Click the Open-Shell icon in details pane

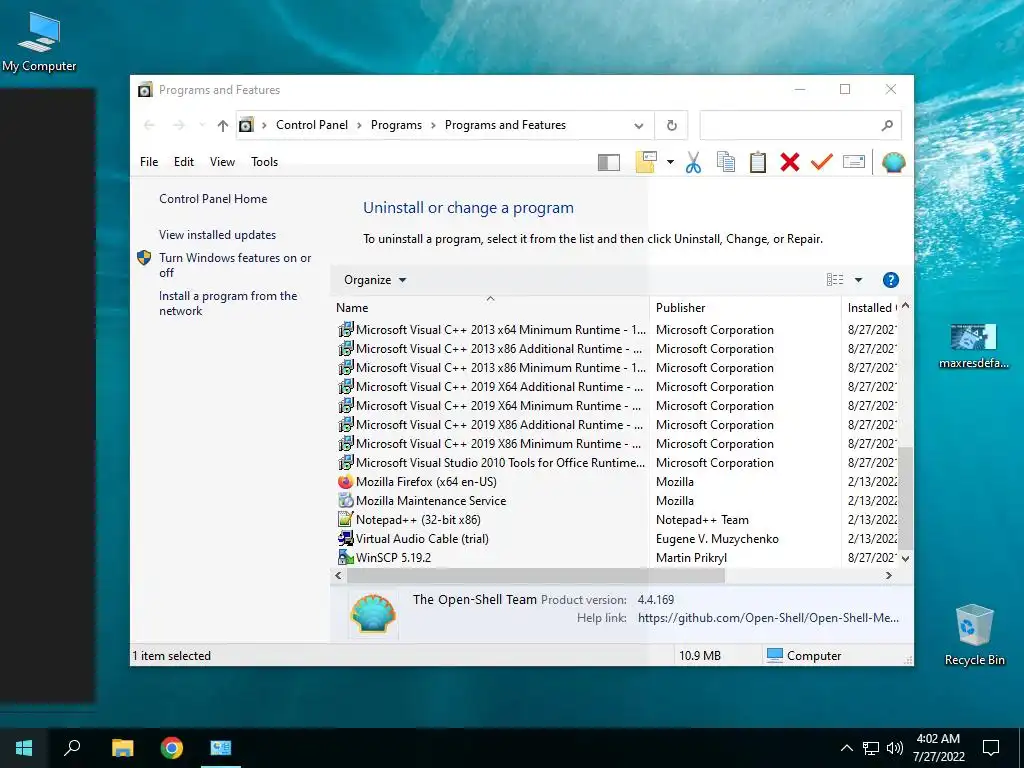tap(373, 613)
